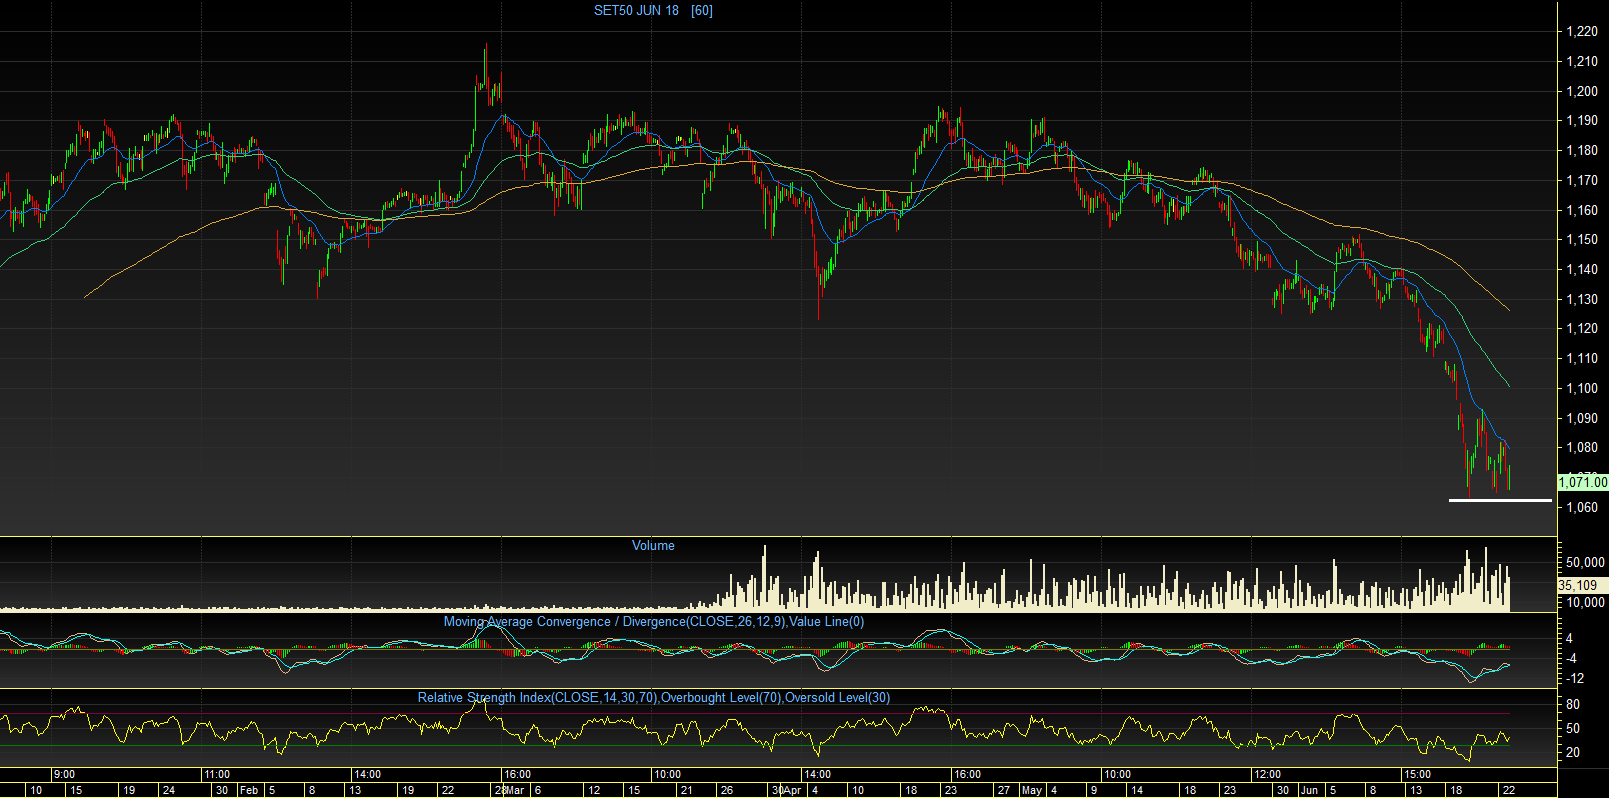Click the SET50 JUN 18 chart title

[x=636, y=11]
